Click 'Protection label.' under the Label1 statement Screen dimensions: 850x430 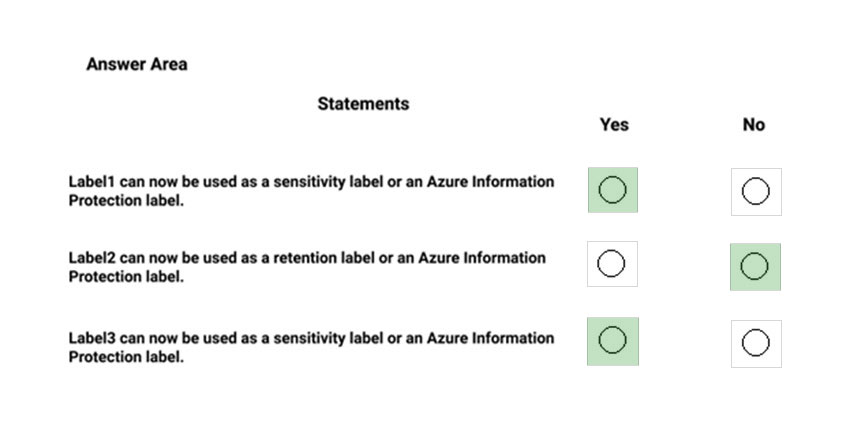(126, 201)
